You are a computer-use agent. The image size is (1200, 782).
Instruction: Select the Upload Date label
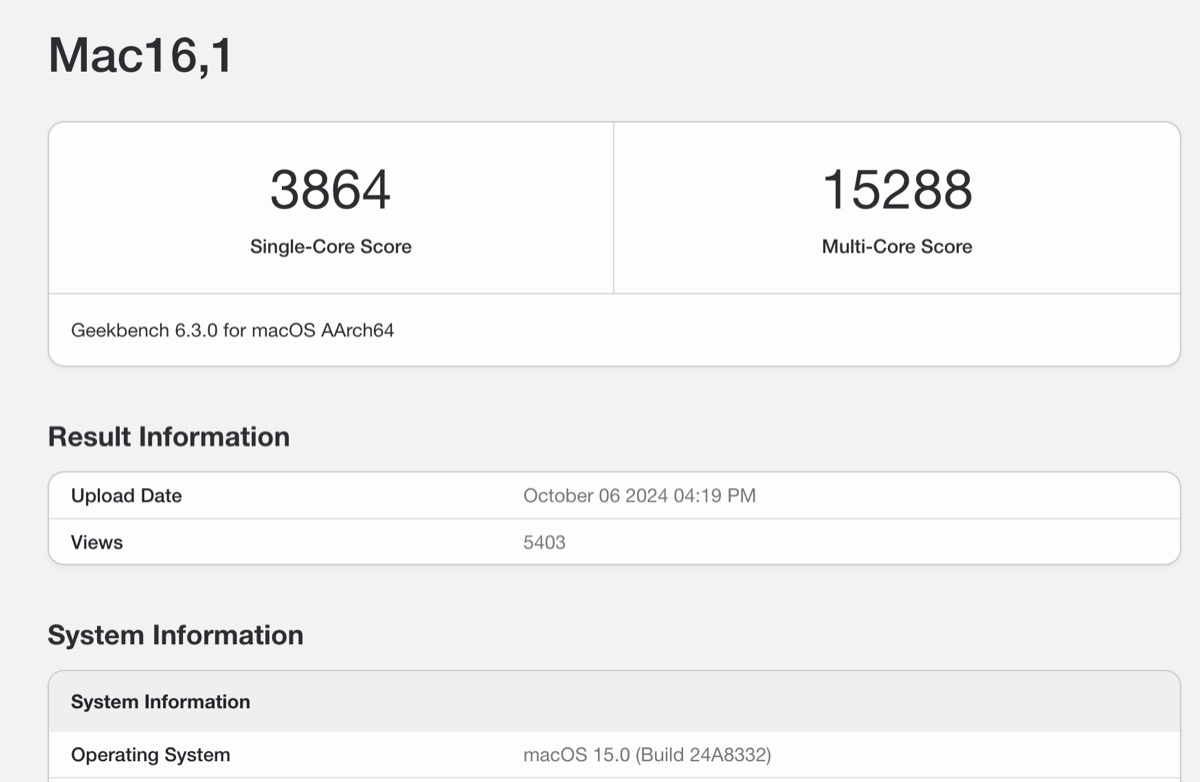126,496
